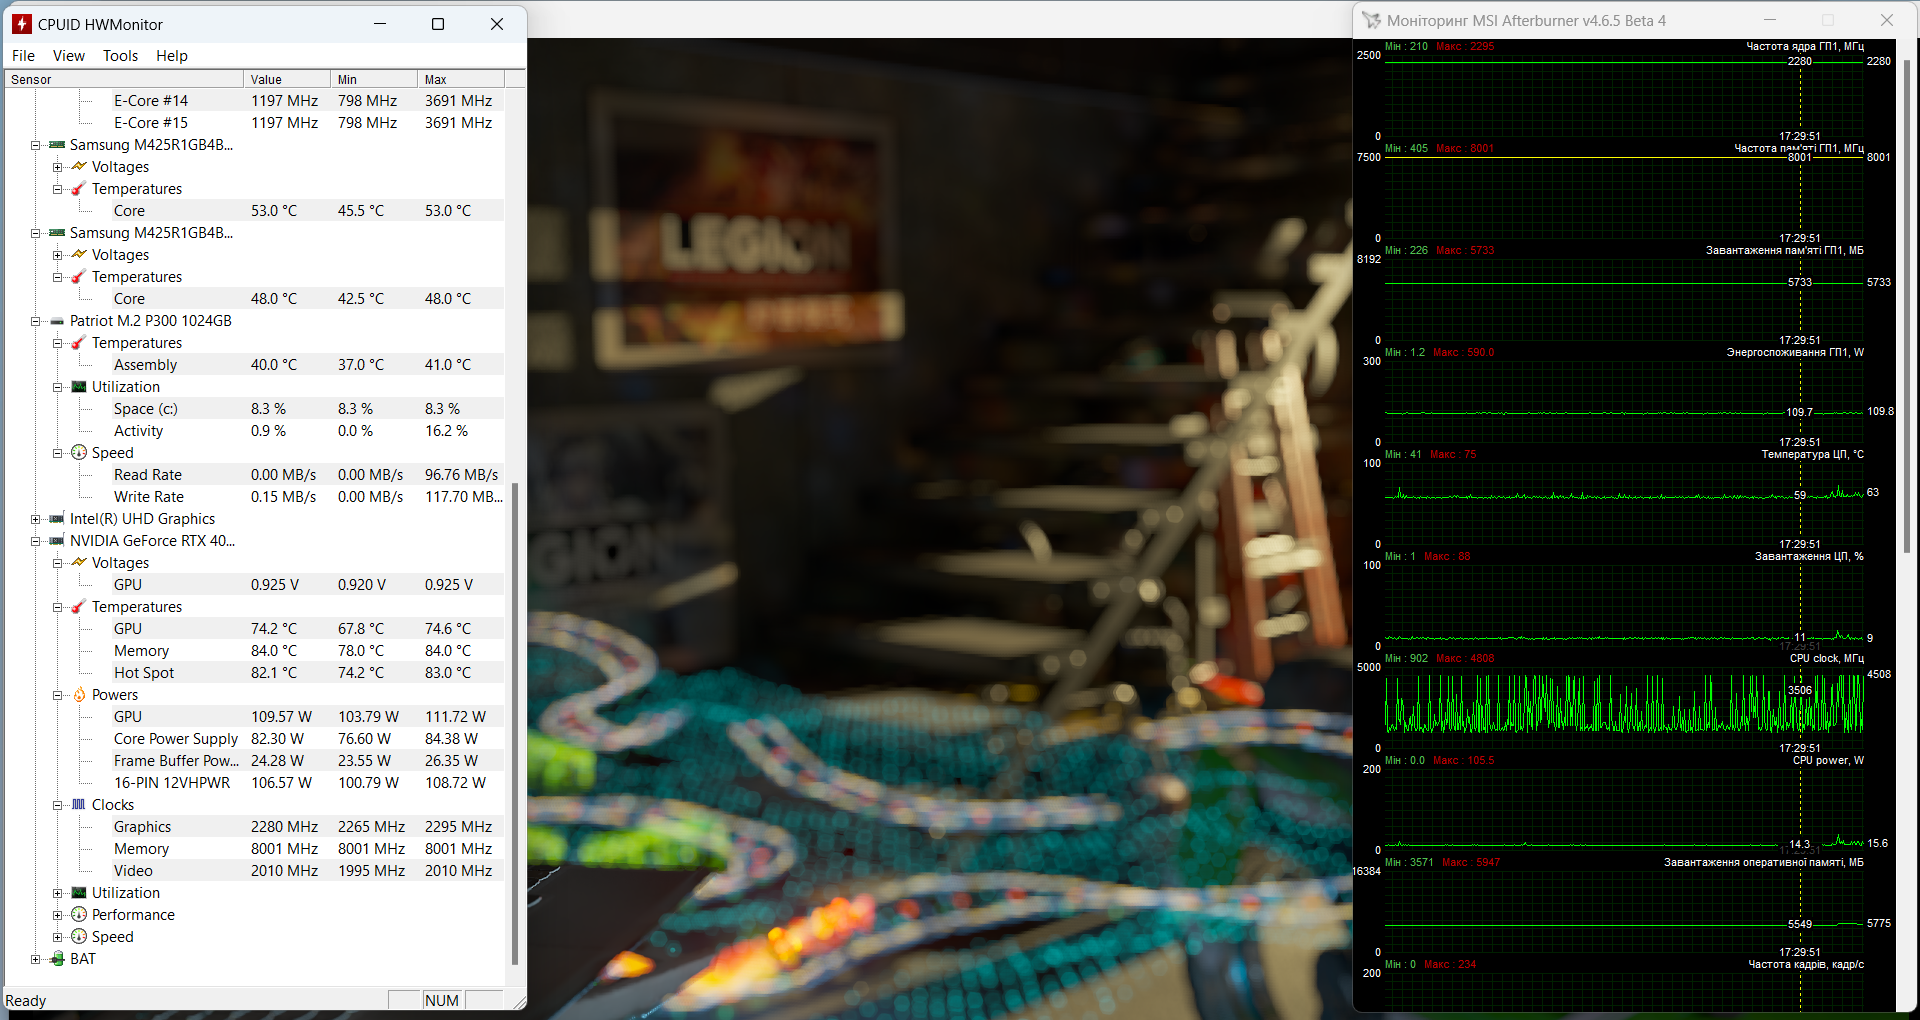The height and width of the screenshot is (1020, 1920).
Task: Click the NVIDIA GeForce RTX GPU icon
Action: click(x=57, y=541)
